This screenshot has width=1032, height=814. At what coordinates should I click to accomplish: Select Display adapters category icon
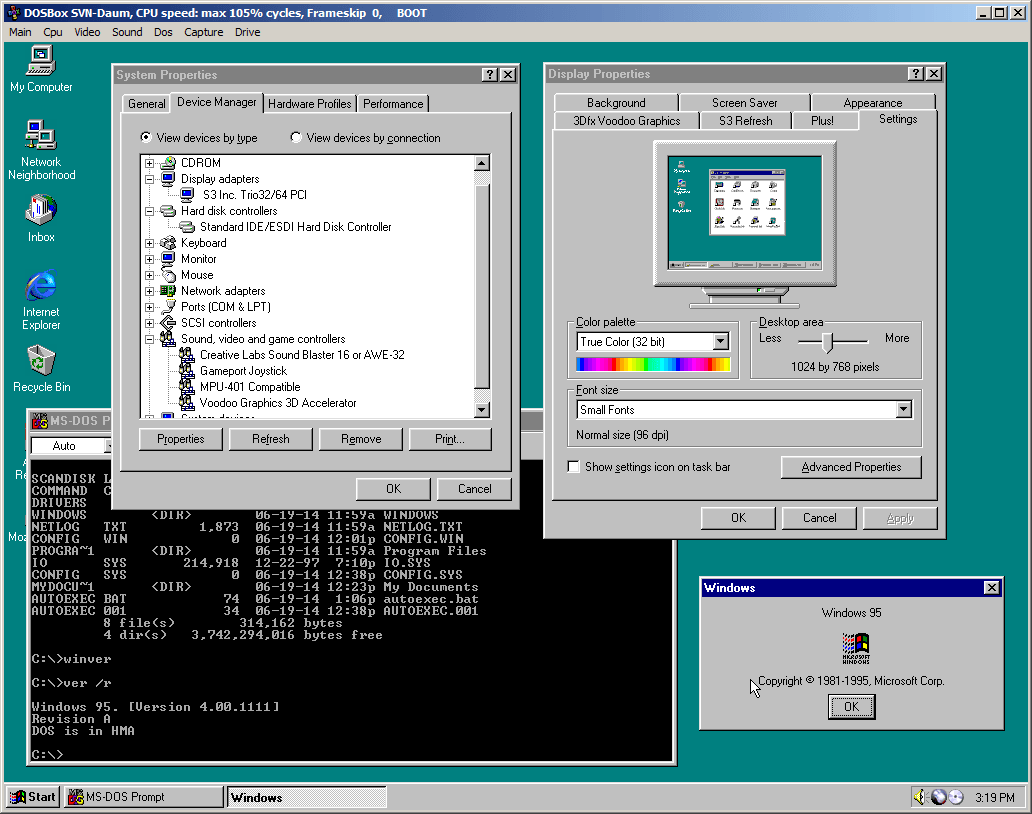coord(168,179)
